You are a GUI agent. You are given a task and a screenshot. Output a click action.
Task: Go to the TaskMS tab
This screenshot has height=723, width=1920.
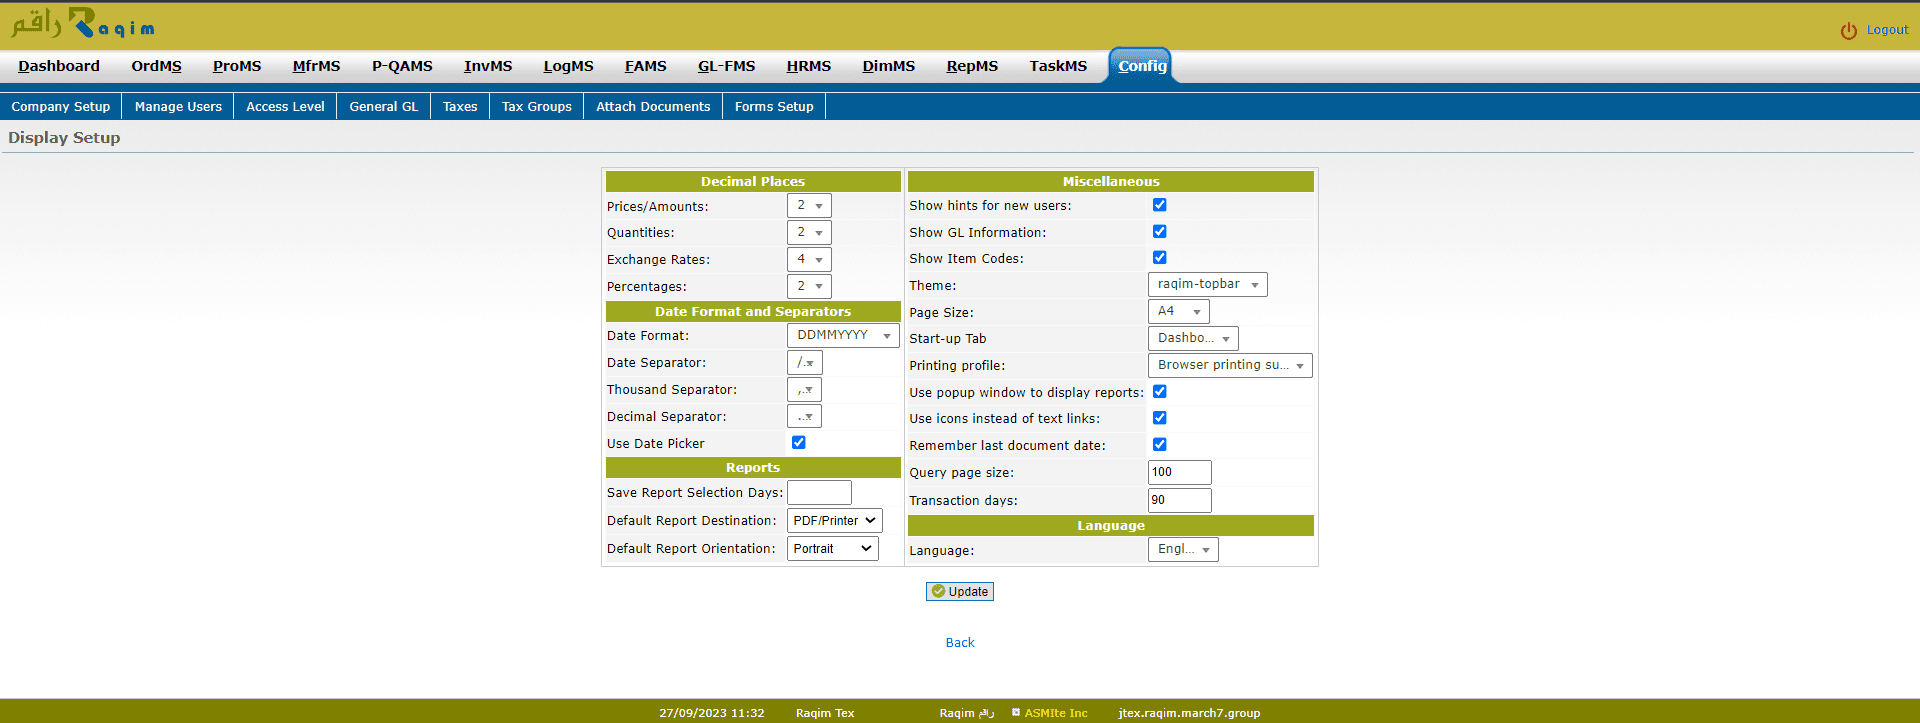coord(1058,66)
